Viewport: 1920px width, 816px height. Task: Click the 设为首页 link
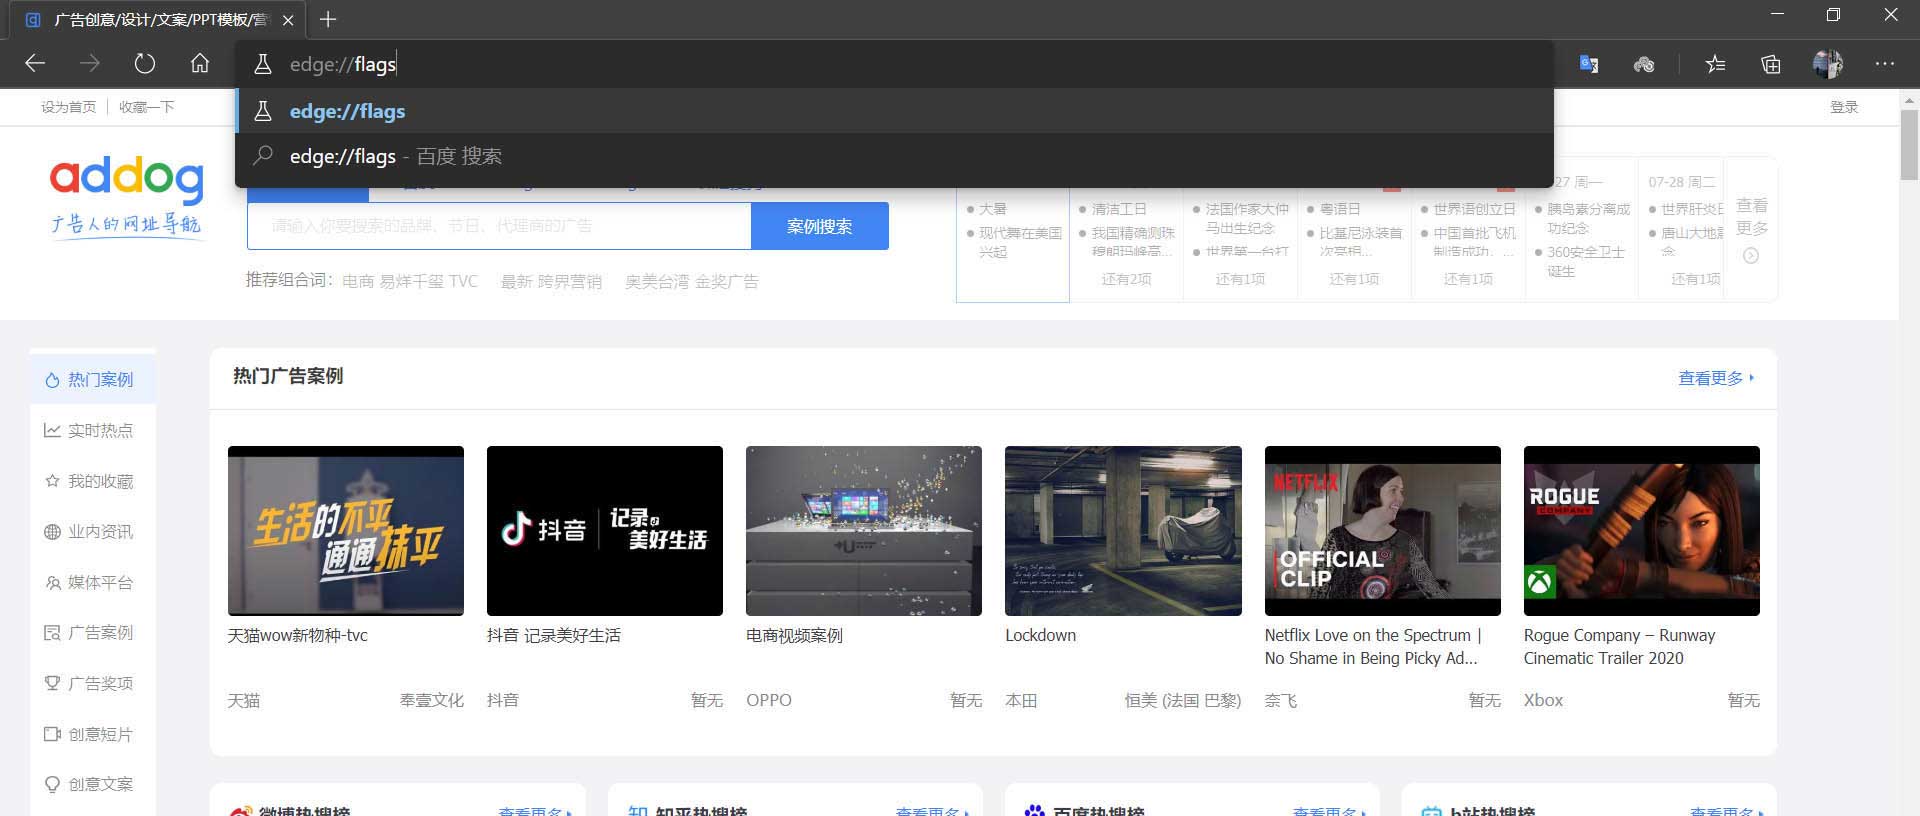[x=68, y=107]
